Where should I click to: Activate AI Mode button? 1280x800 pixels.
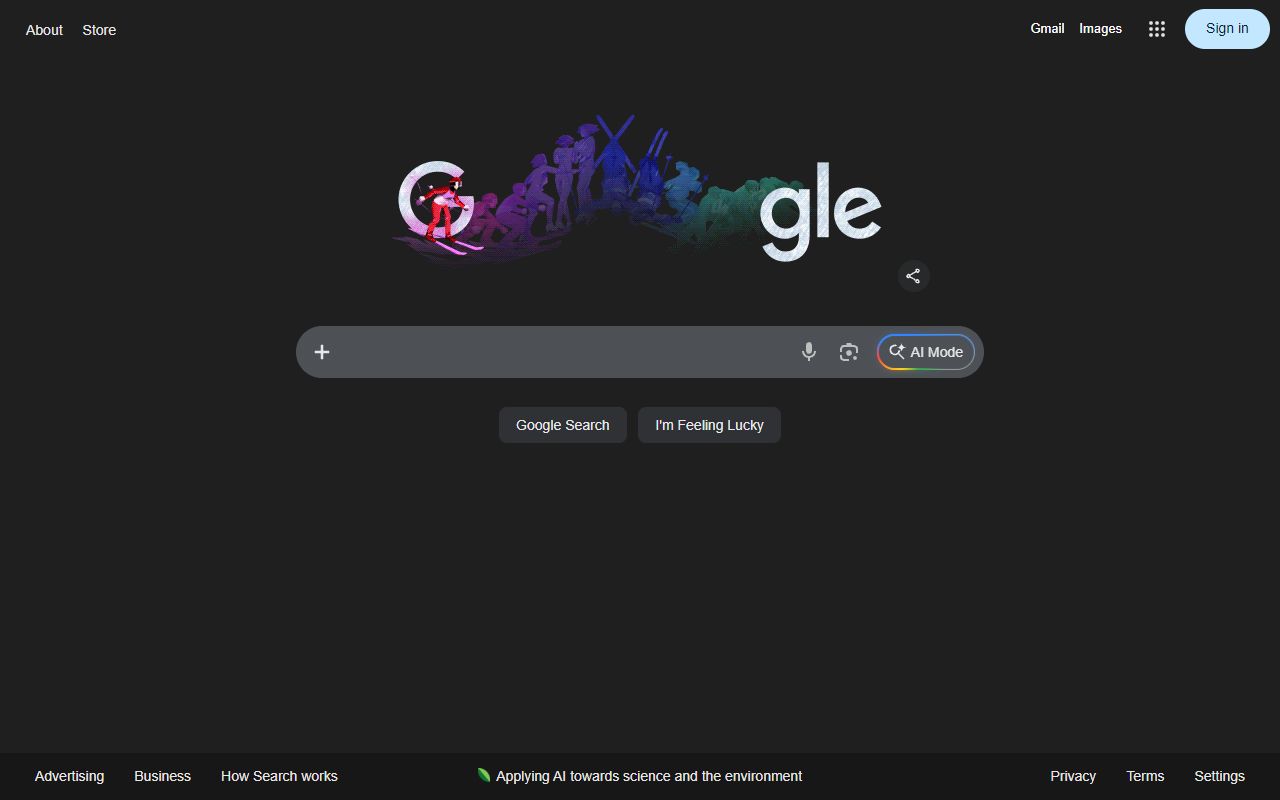(x=926, y=352)
